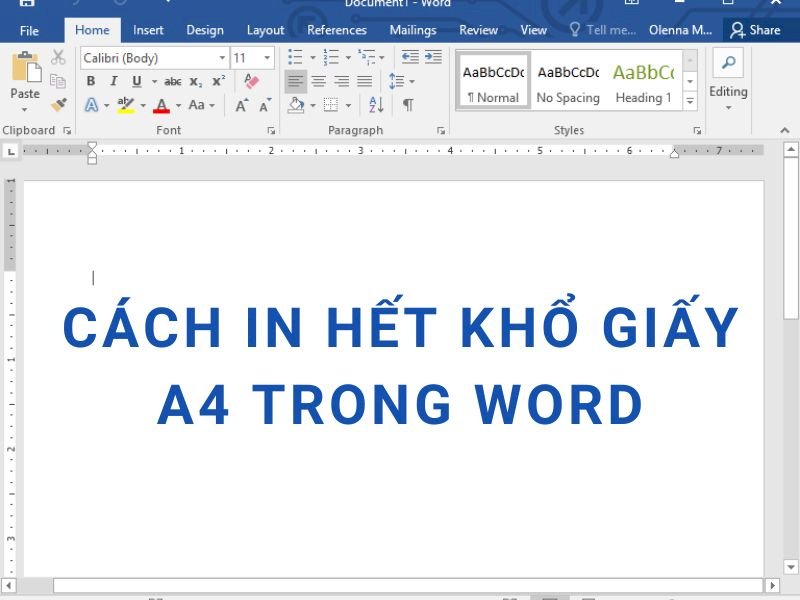
Task: Open Find via Editing magnifier icon
Action: tap(728, 63)
